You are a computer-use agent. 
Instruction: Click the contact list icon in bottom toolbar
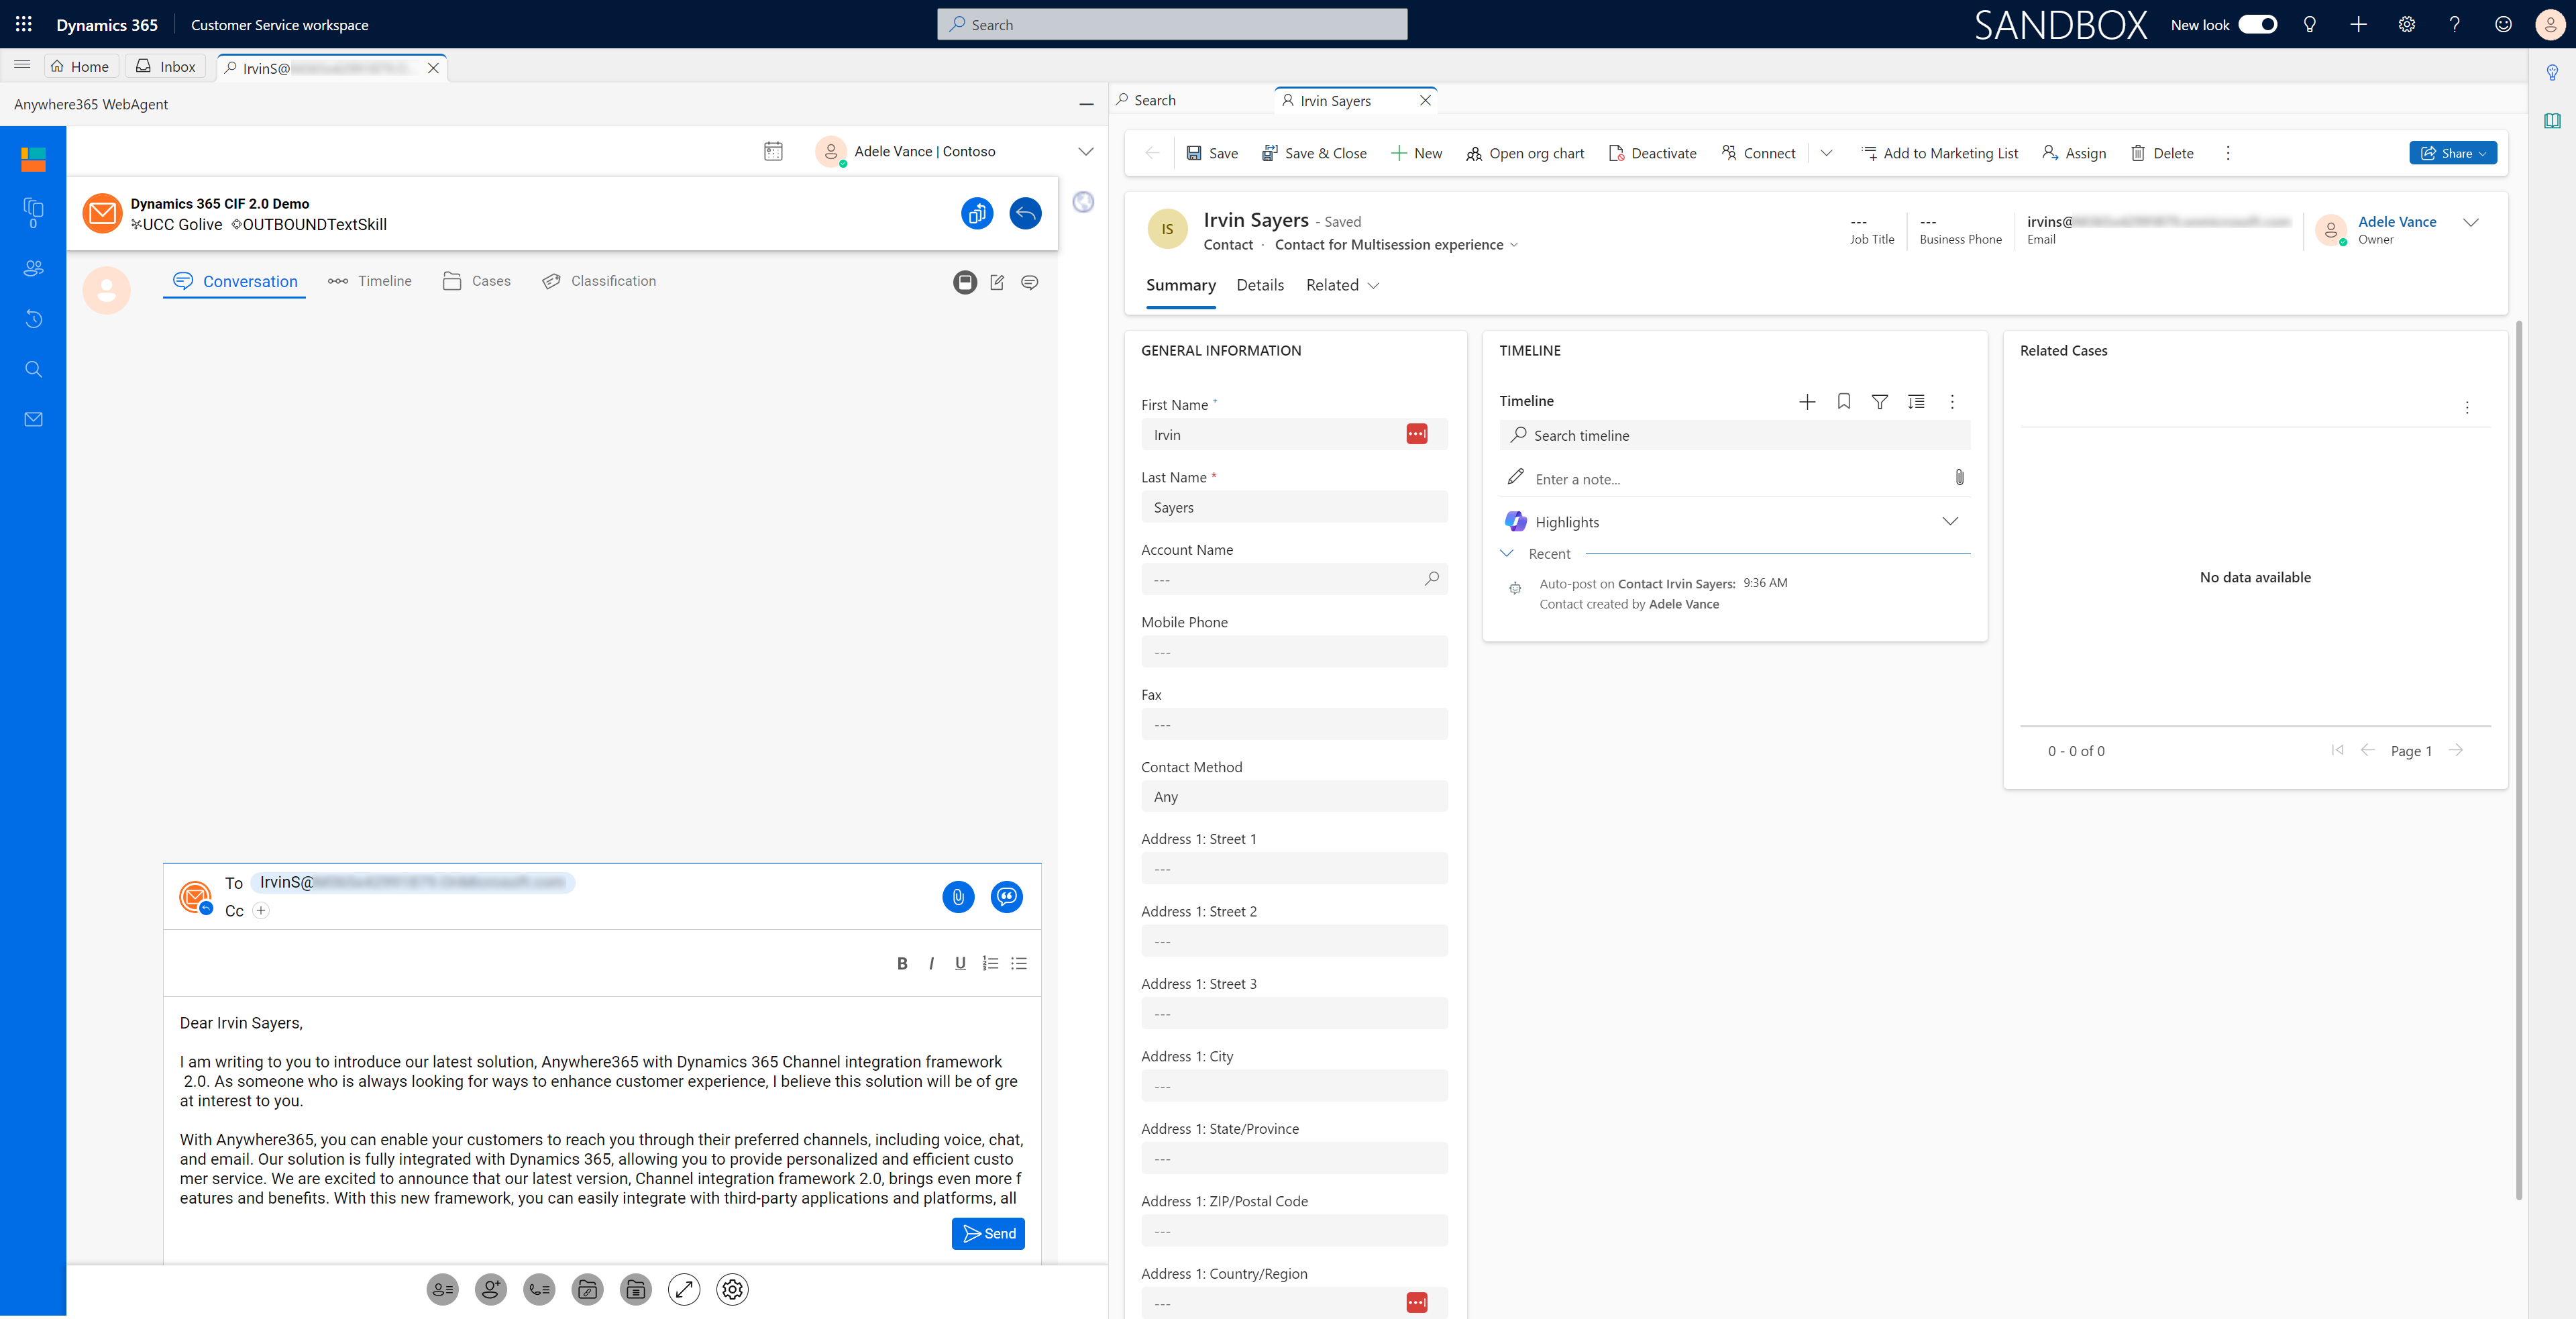click(442, 1289)
